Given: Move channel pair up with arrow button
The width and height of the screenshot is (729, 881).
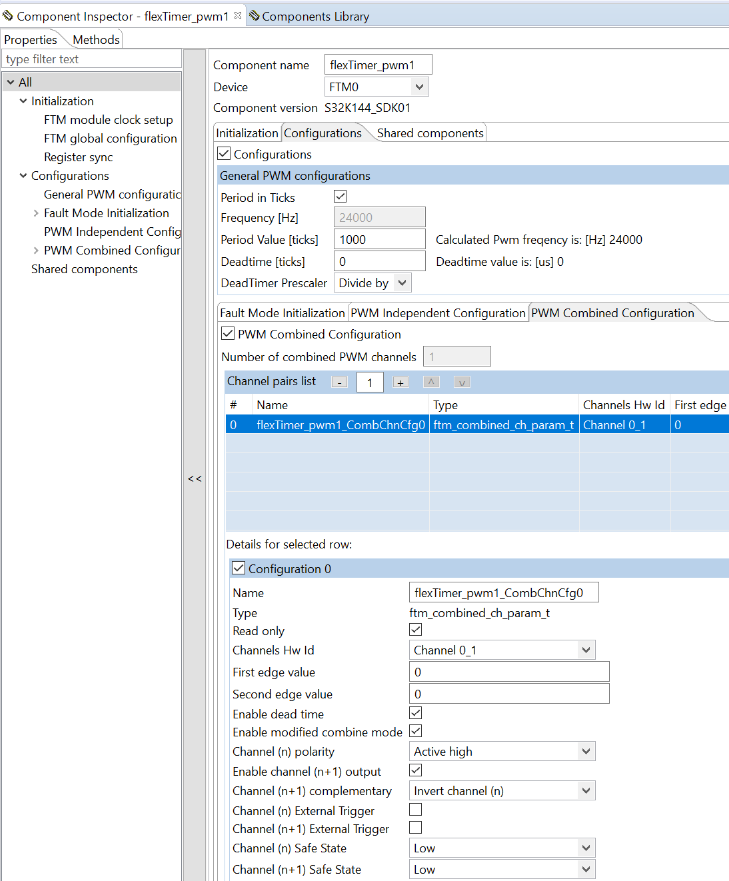Looking at the screenshot, I should [431, 383].
